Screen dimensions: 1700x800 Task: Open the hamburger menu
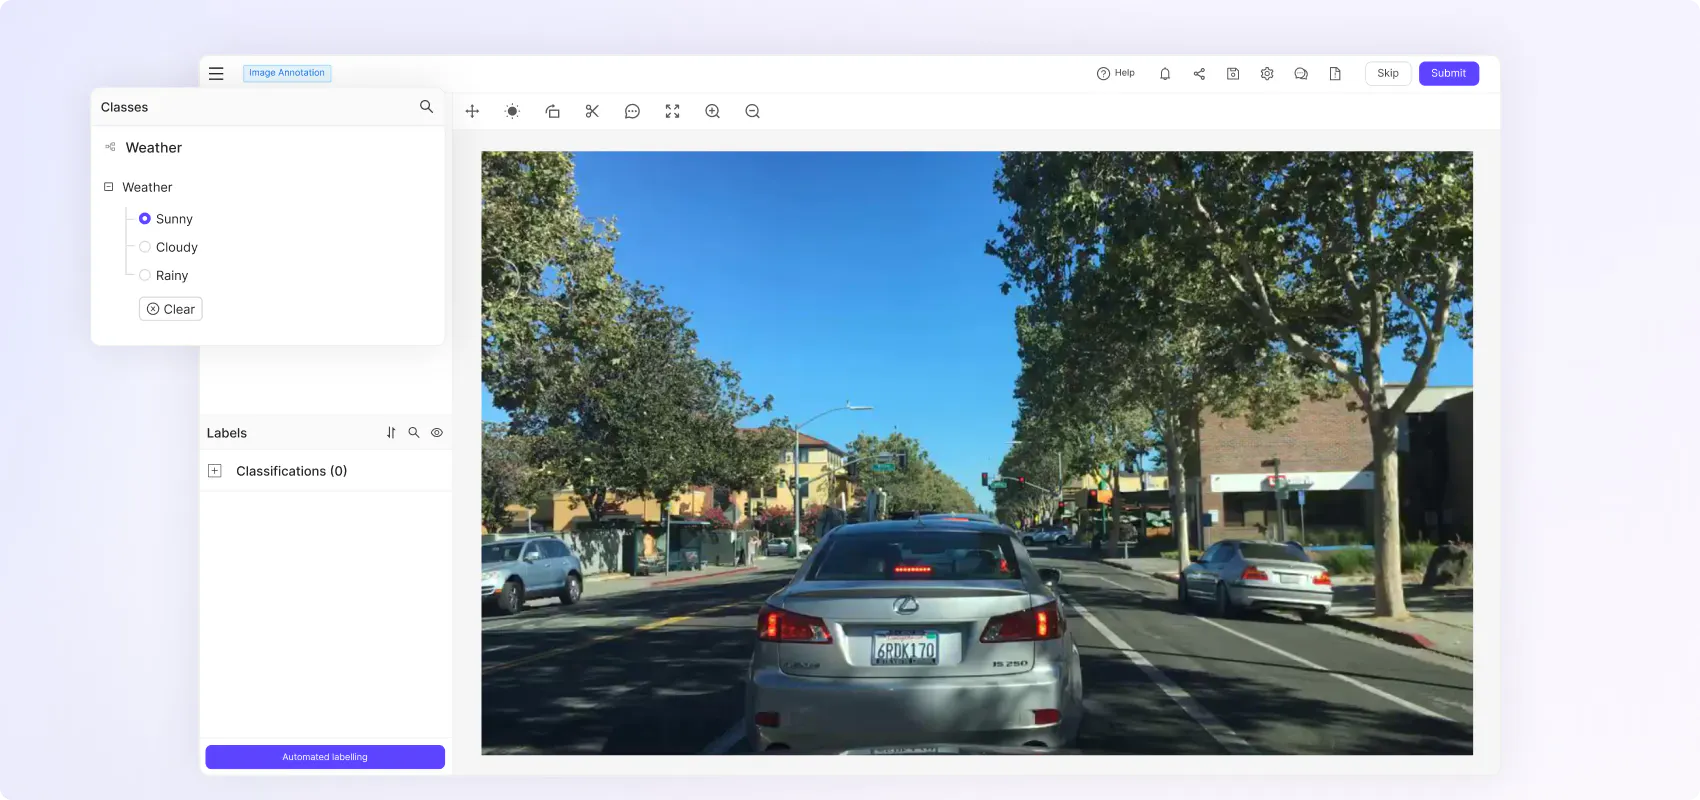pos(216,73)
